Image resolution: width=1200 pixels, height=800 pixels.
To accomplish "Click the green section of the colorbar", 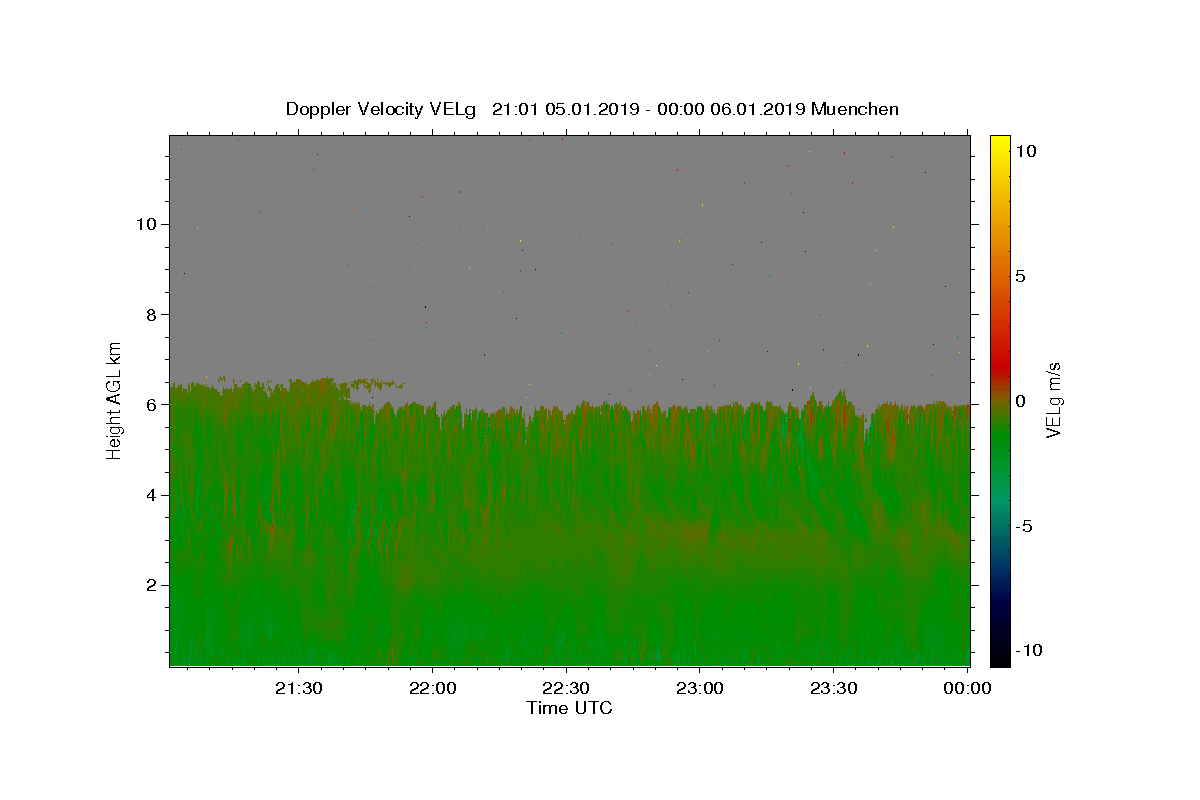I will coord(1000,440).
